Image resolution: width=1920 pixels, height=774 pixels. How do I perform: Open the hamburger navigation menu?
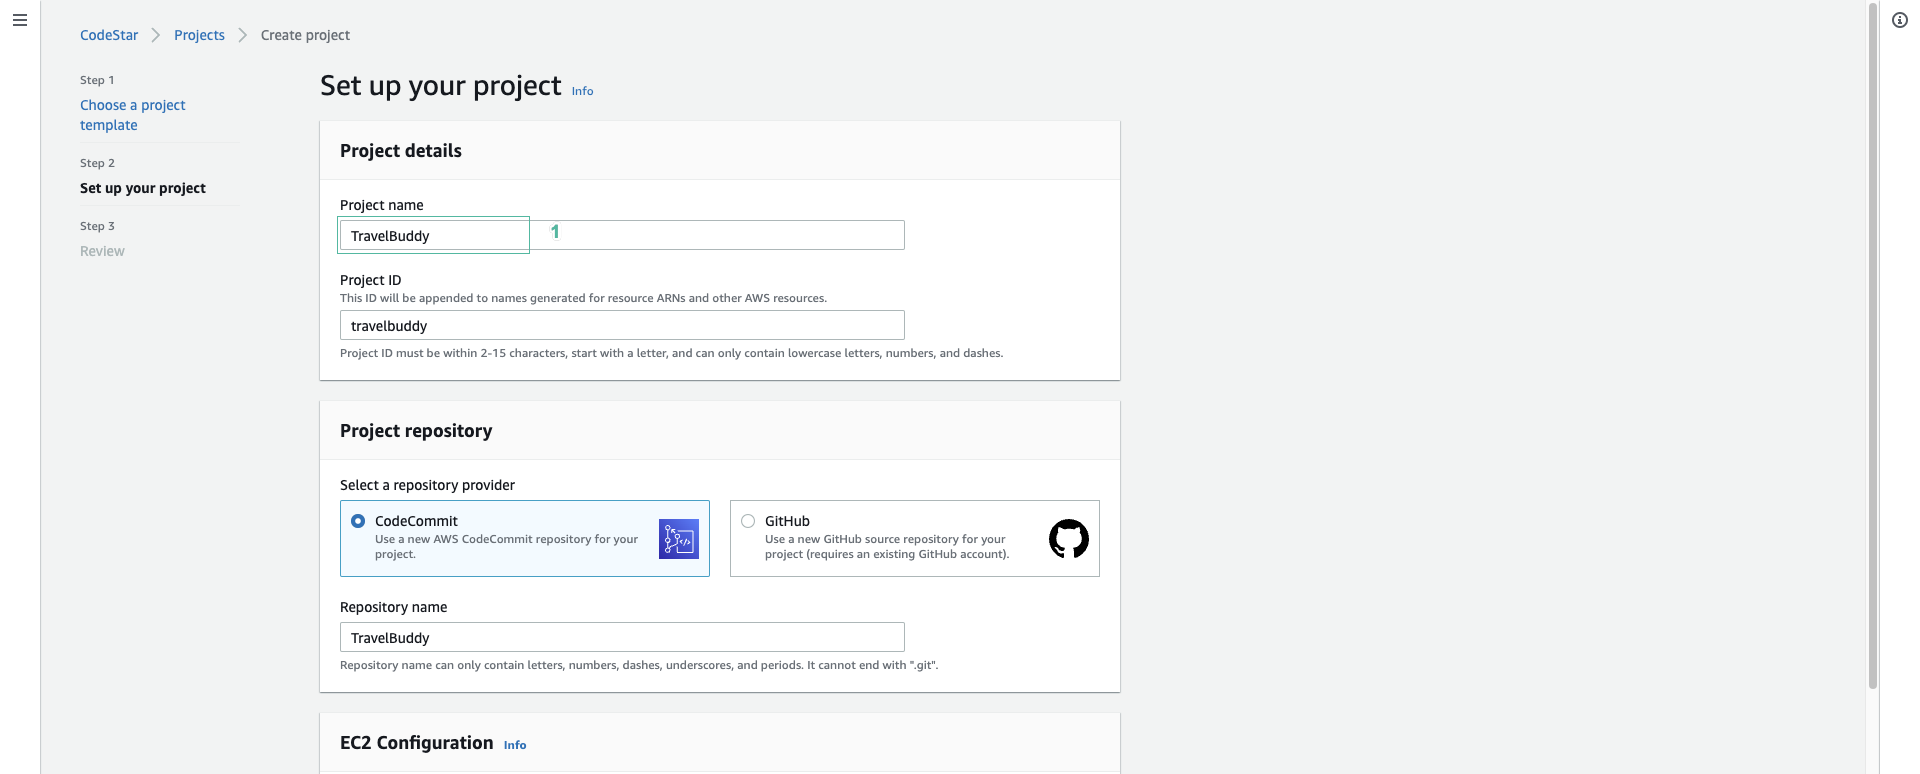point(19,20)
